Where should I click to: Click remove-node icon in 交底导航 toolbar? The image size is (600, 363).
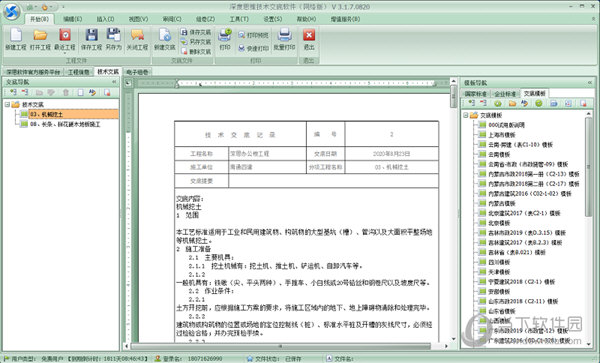[25, 92]
